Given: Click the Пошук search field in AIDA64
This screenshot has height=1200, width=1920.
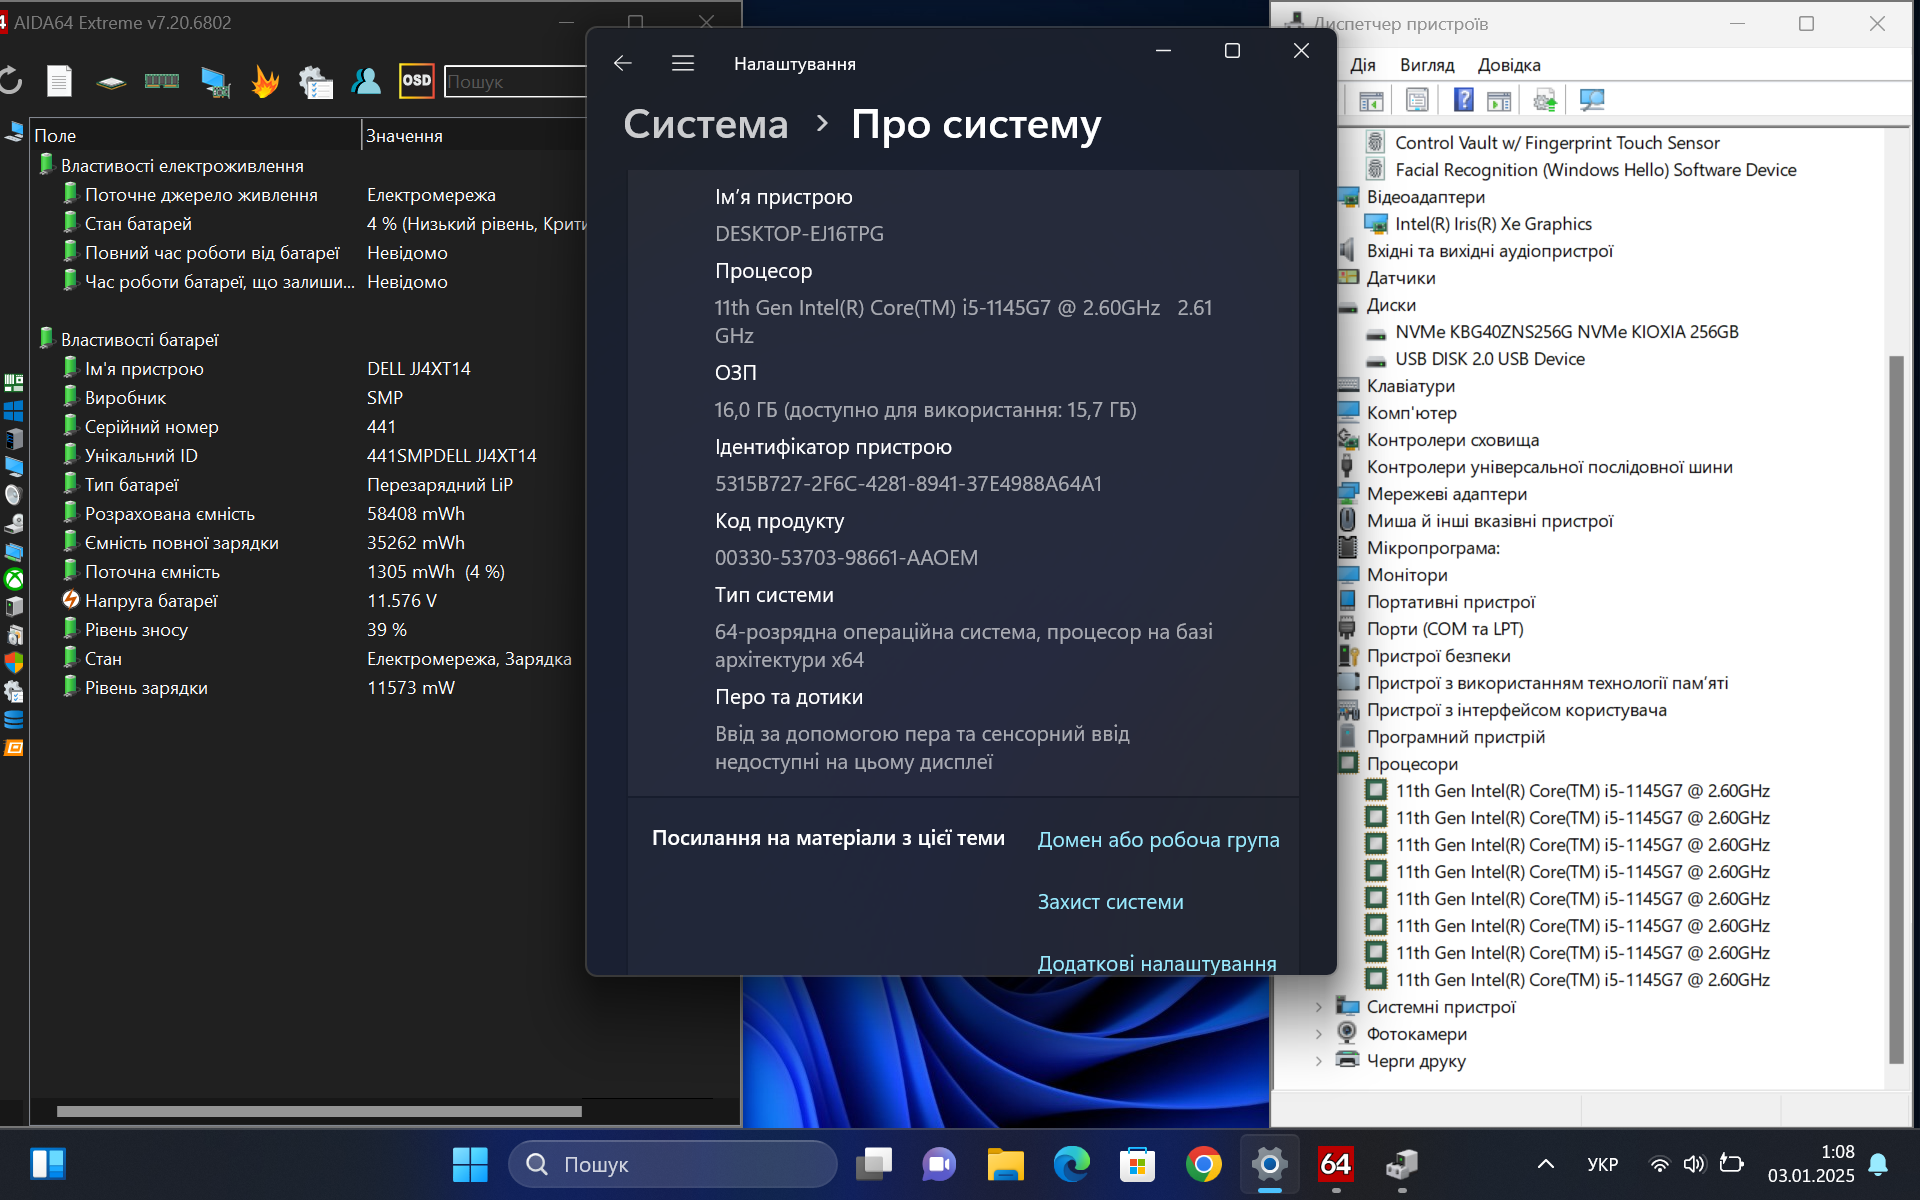Looking at the screenshot, I should pos(514,82).
